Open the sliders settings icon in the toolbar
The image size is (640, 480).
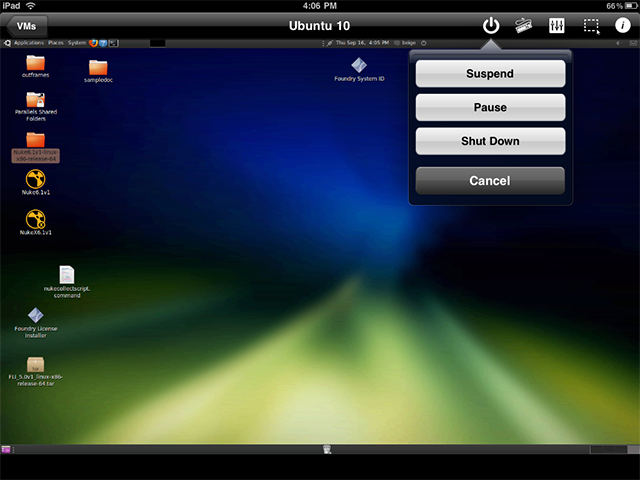[x=557, y=26]
